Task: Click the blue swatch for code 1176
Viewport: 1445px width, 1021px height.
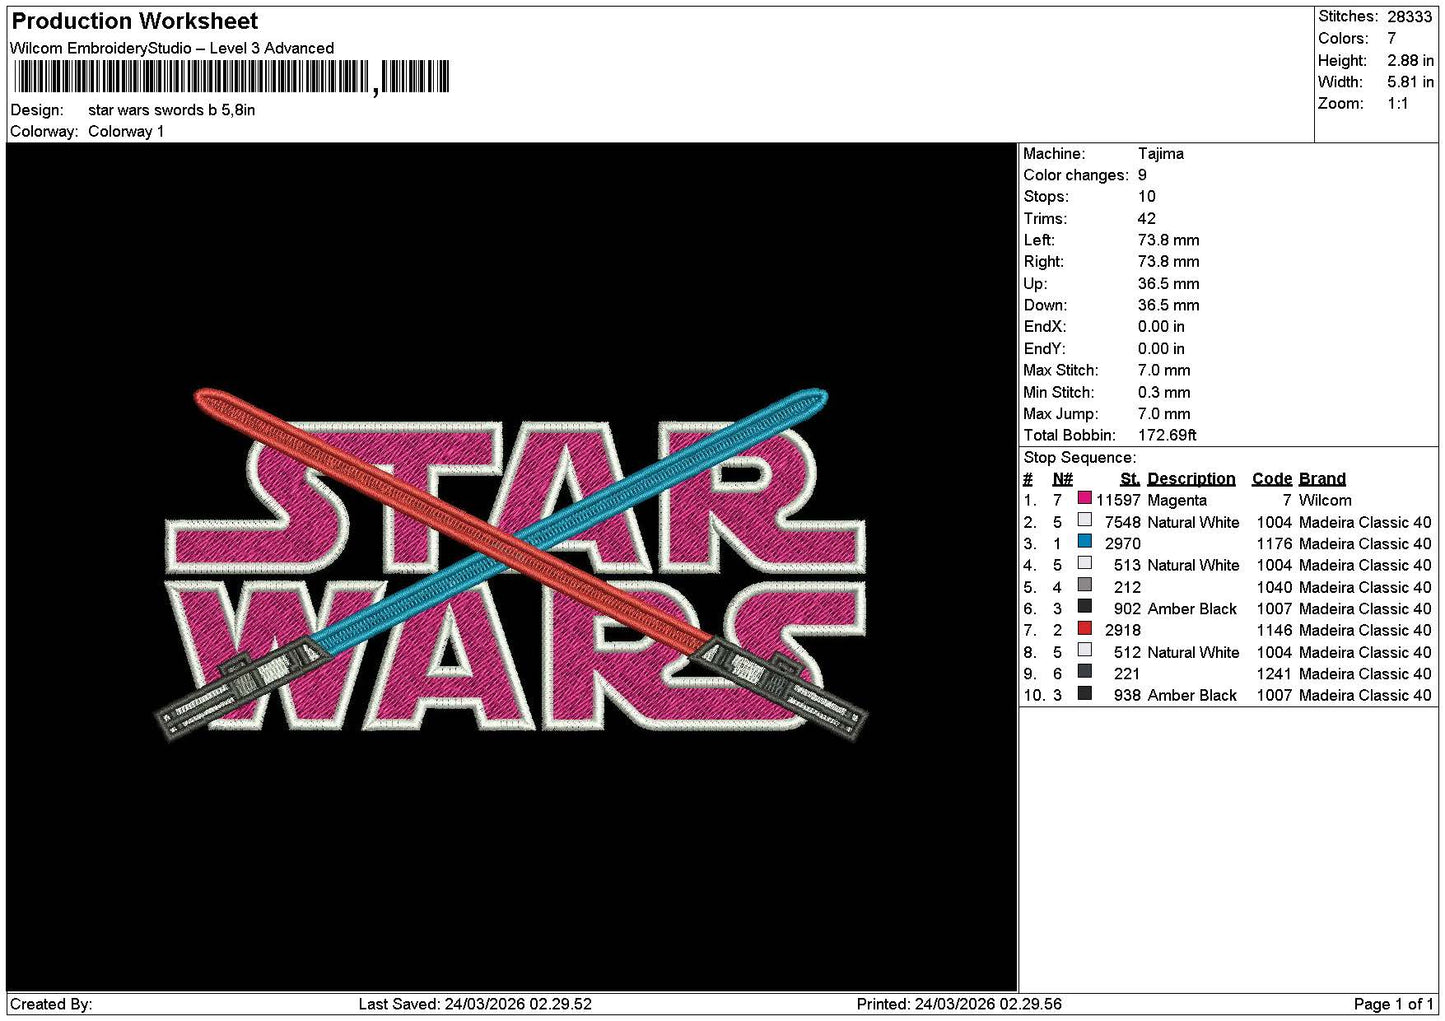Action: point(1084,541)
